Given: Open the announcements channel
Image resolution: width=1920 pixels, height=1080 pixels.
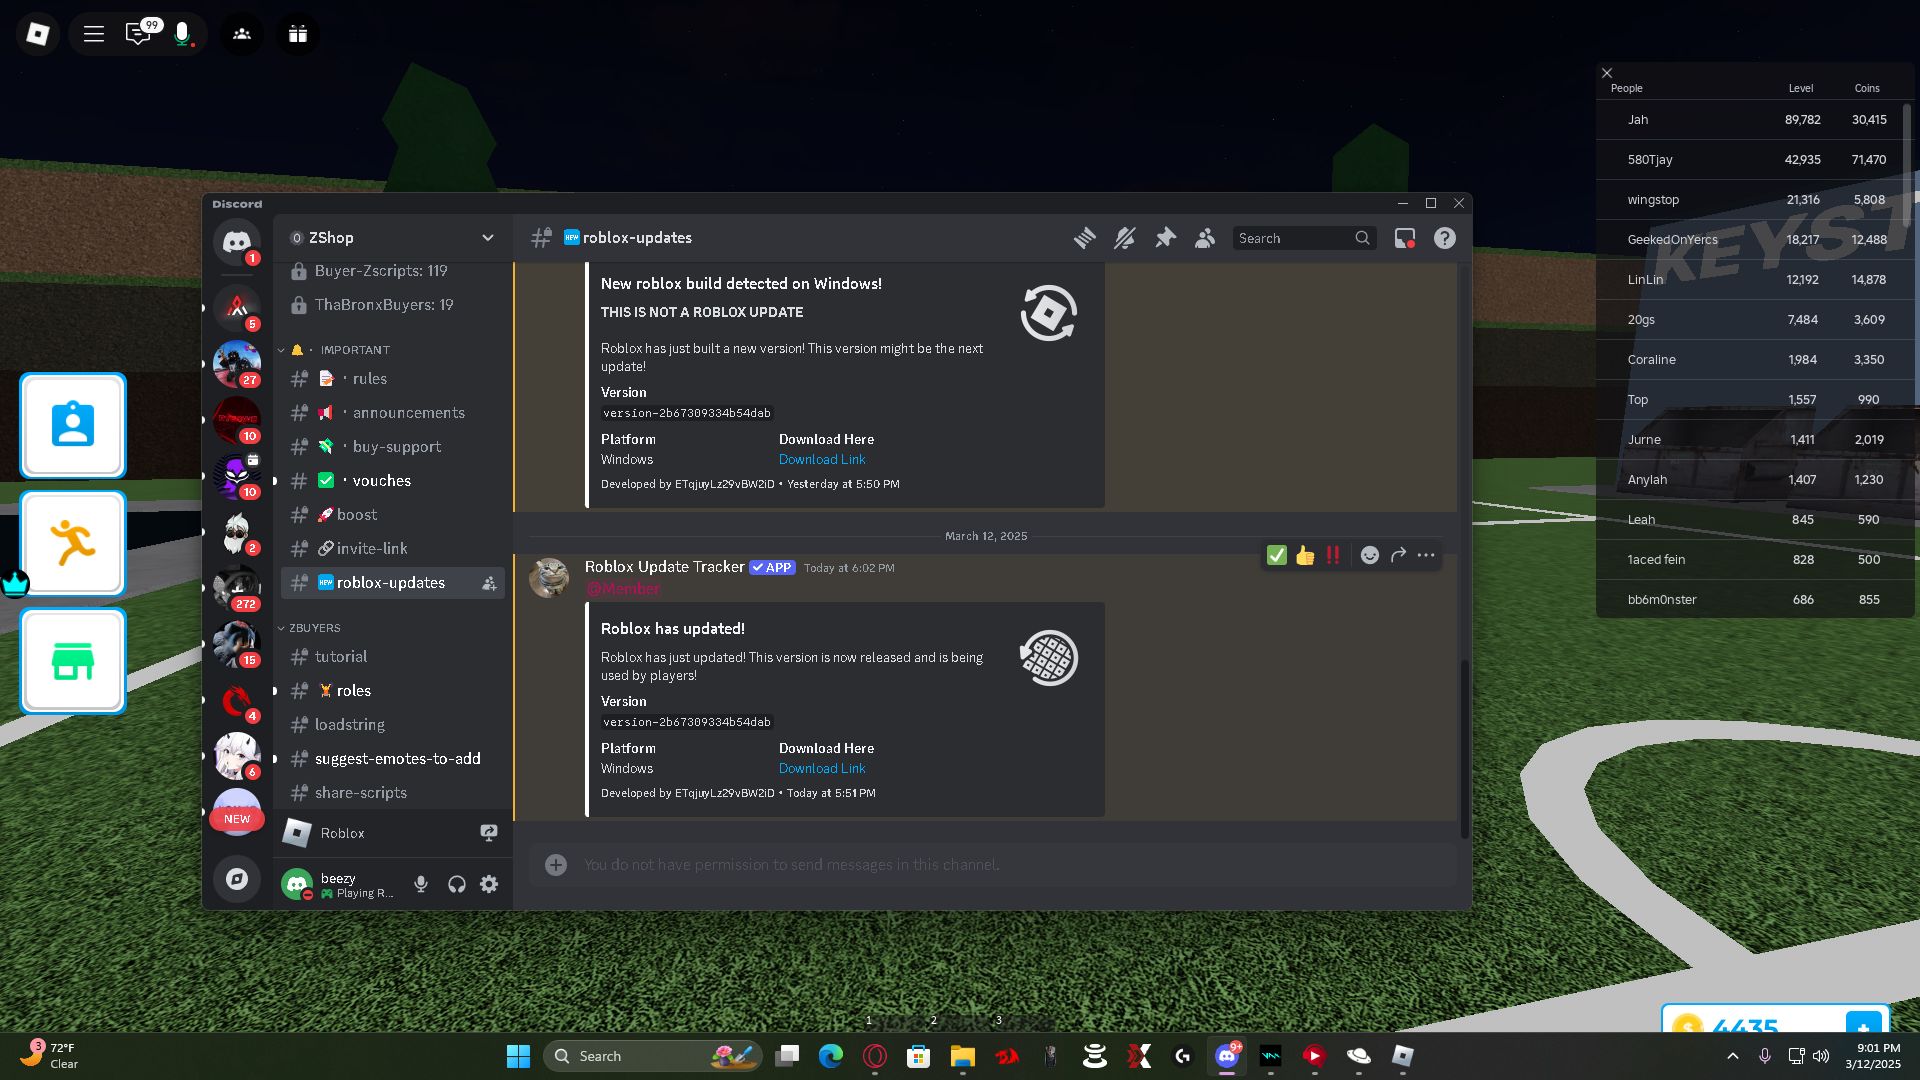Looking at the screenshot, I should pos(393,413).
